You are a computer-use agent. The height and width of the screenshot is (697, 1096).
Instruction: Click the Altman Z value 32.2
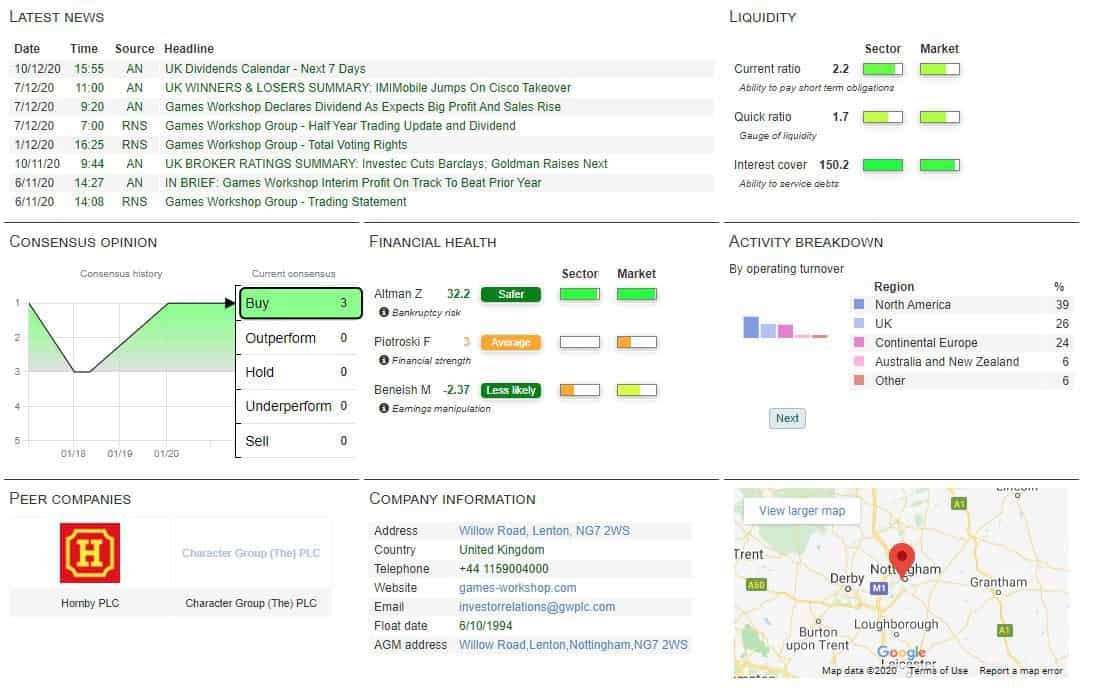pos(459,294)
